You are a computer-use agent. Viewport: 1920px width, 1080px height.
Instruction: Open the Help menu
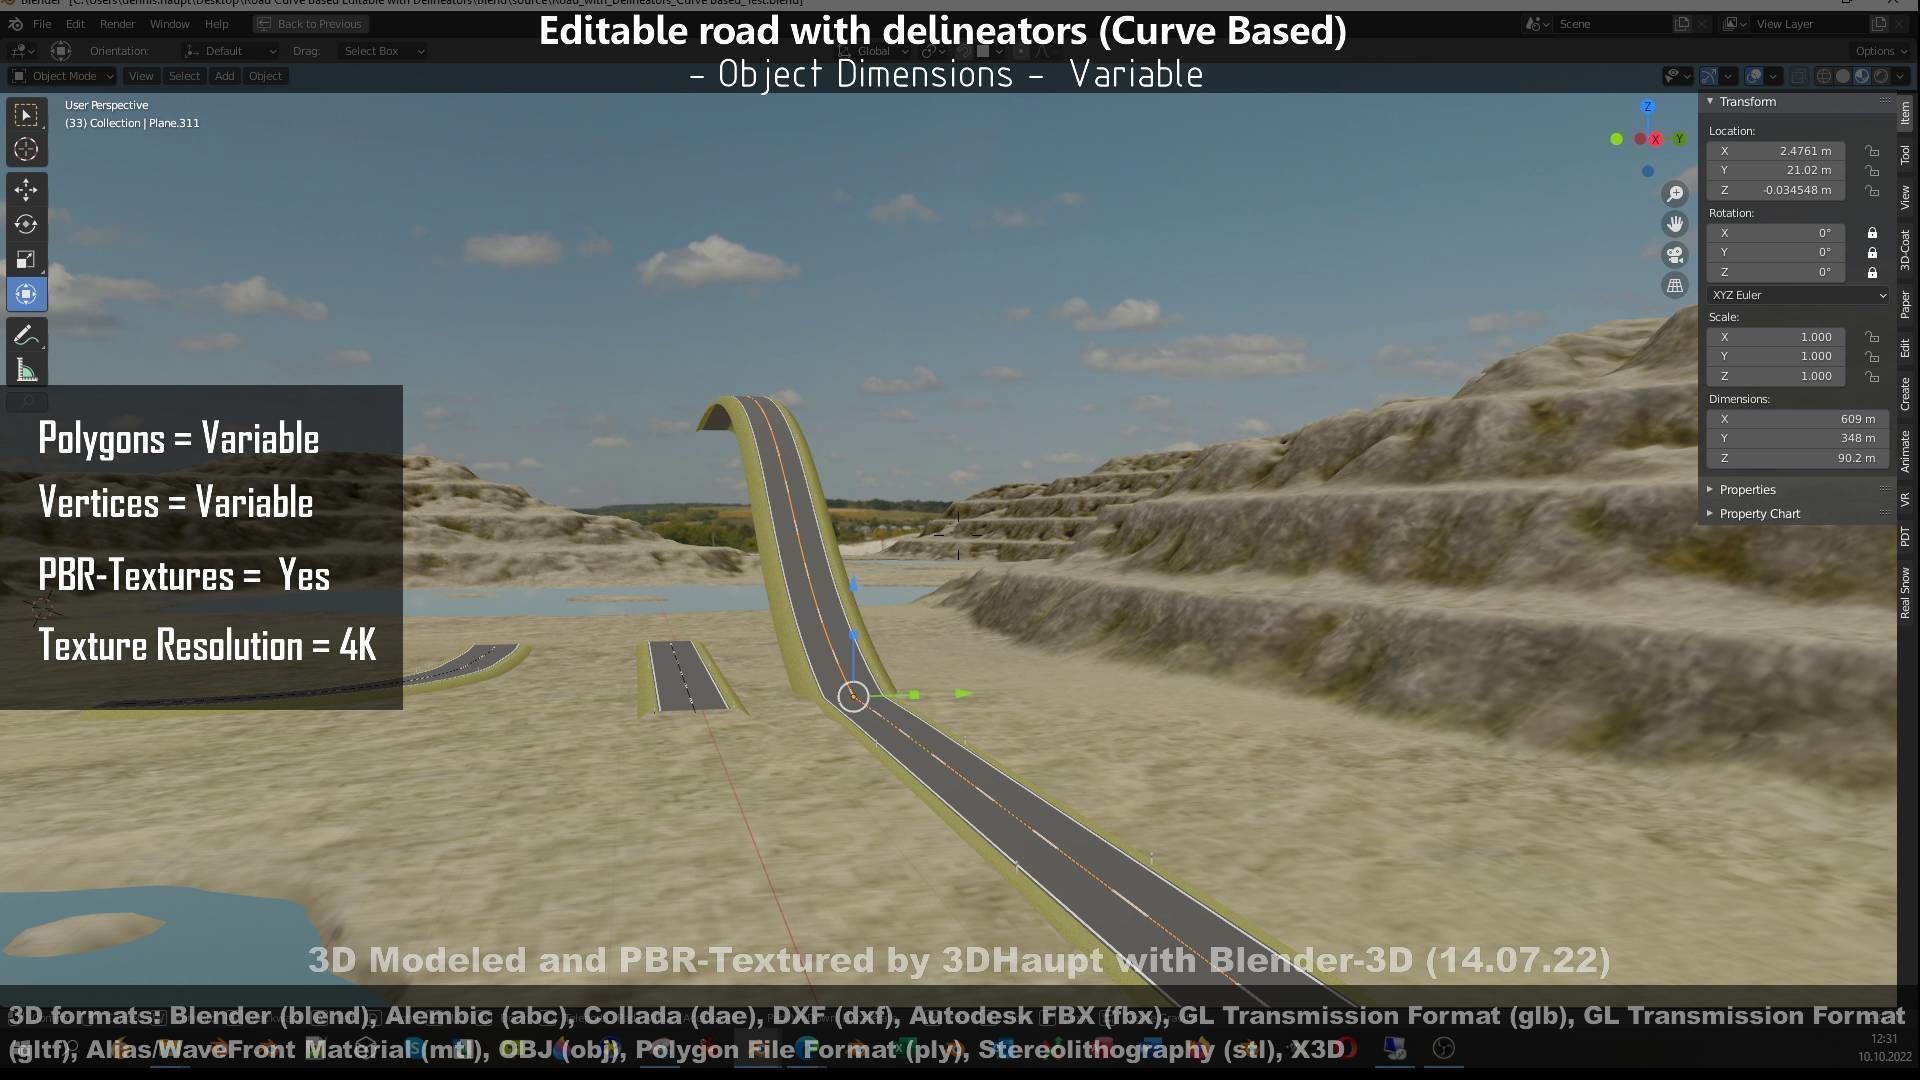(x=216, y=24)
